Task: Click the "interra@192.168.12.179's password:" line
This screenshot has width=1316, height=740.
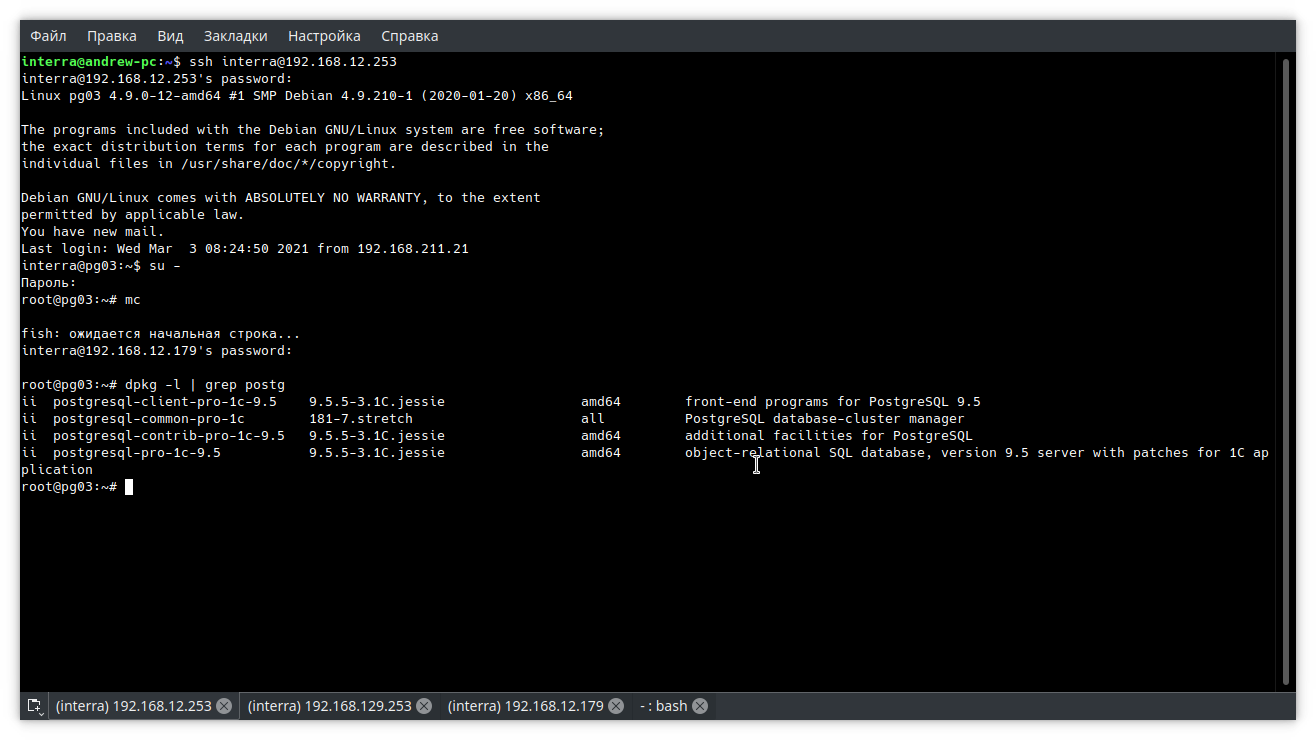Action: 157,351
